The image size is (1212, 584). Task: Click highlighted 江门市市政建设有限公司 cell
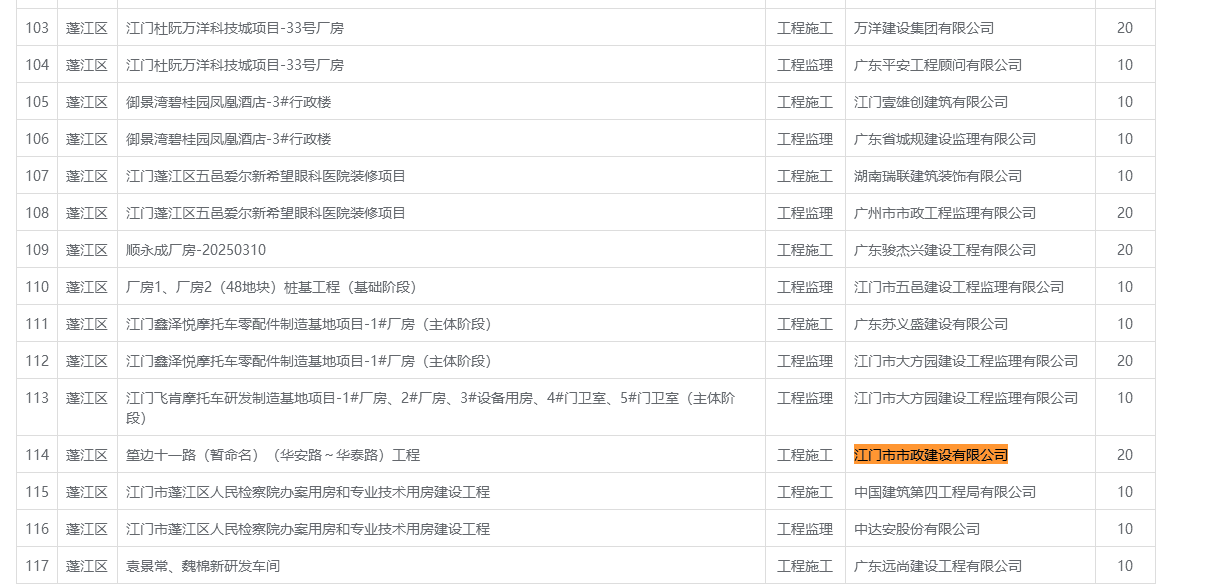pos(931,455)
